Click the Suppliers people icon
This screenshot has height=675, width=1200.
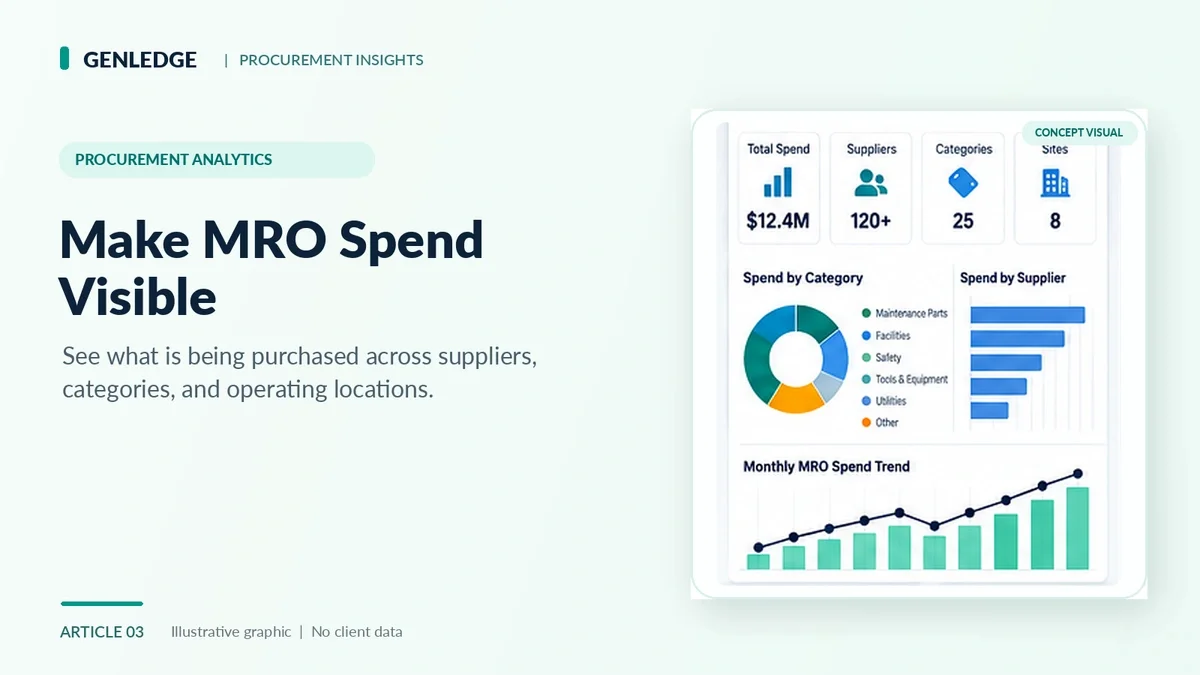pyautogui.click(x=871, y=182)
